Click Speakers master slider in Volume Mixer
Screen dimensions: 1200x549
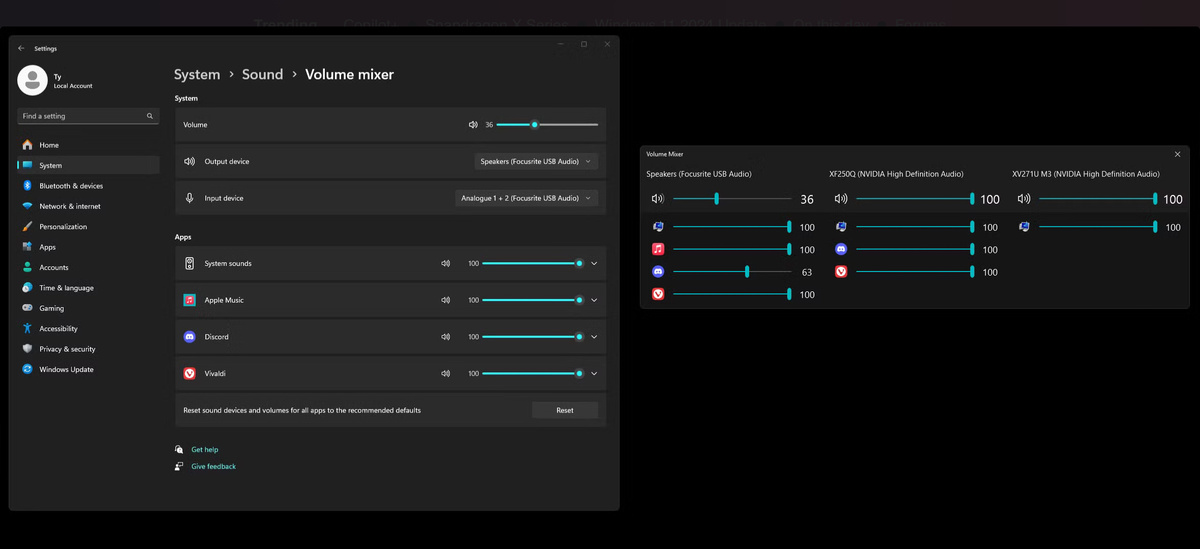pyautogui.click(x=732, y=199)
